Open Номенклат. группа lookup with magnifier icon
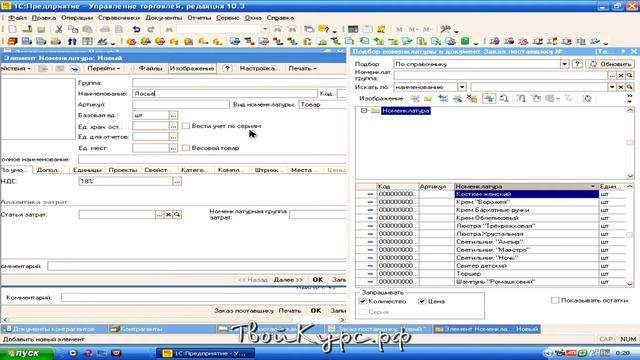The height and width of the screenshot is (360, 640). (629, 76)
